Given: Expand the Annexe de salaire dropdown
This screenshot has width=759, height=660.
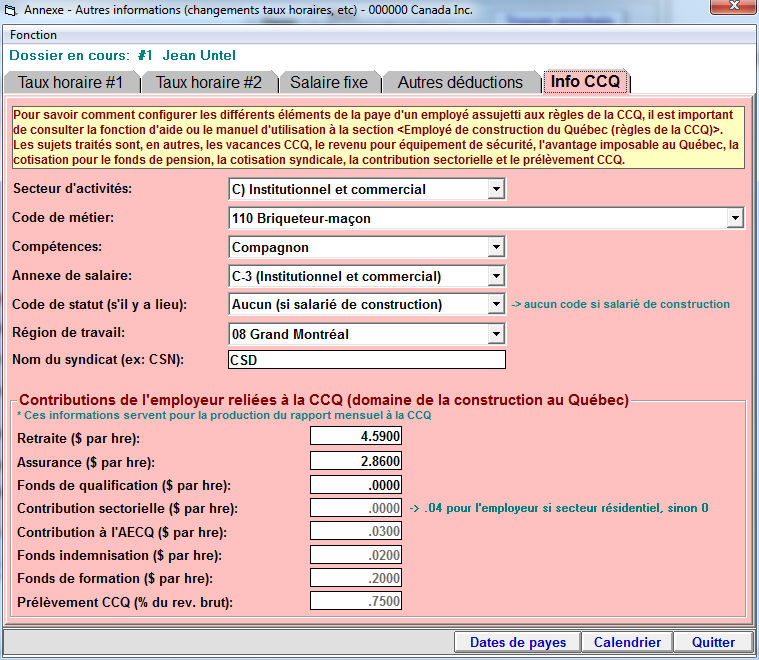Looking at the screenshot, I should [x=496, y=276].
